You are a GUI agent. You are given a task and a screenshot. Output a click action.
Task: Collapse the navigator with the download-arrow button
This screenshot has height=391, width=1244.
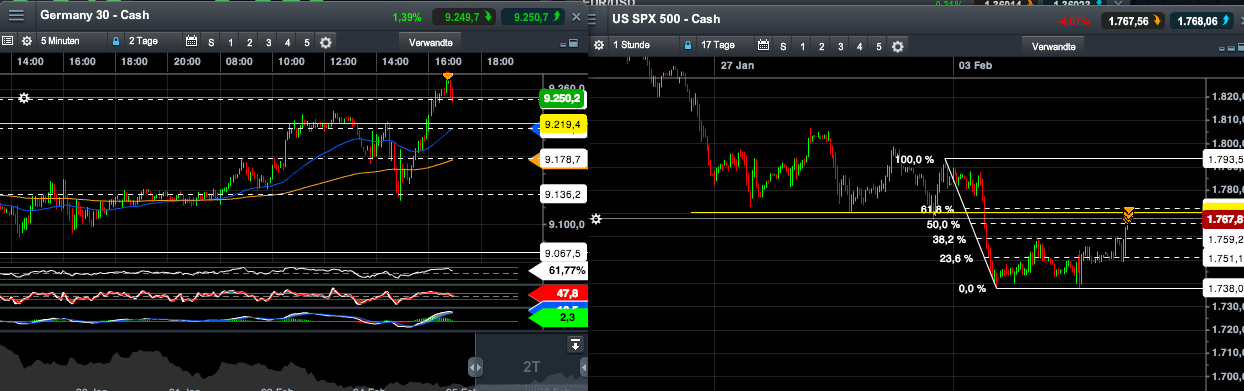(575, 345)
